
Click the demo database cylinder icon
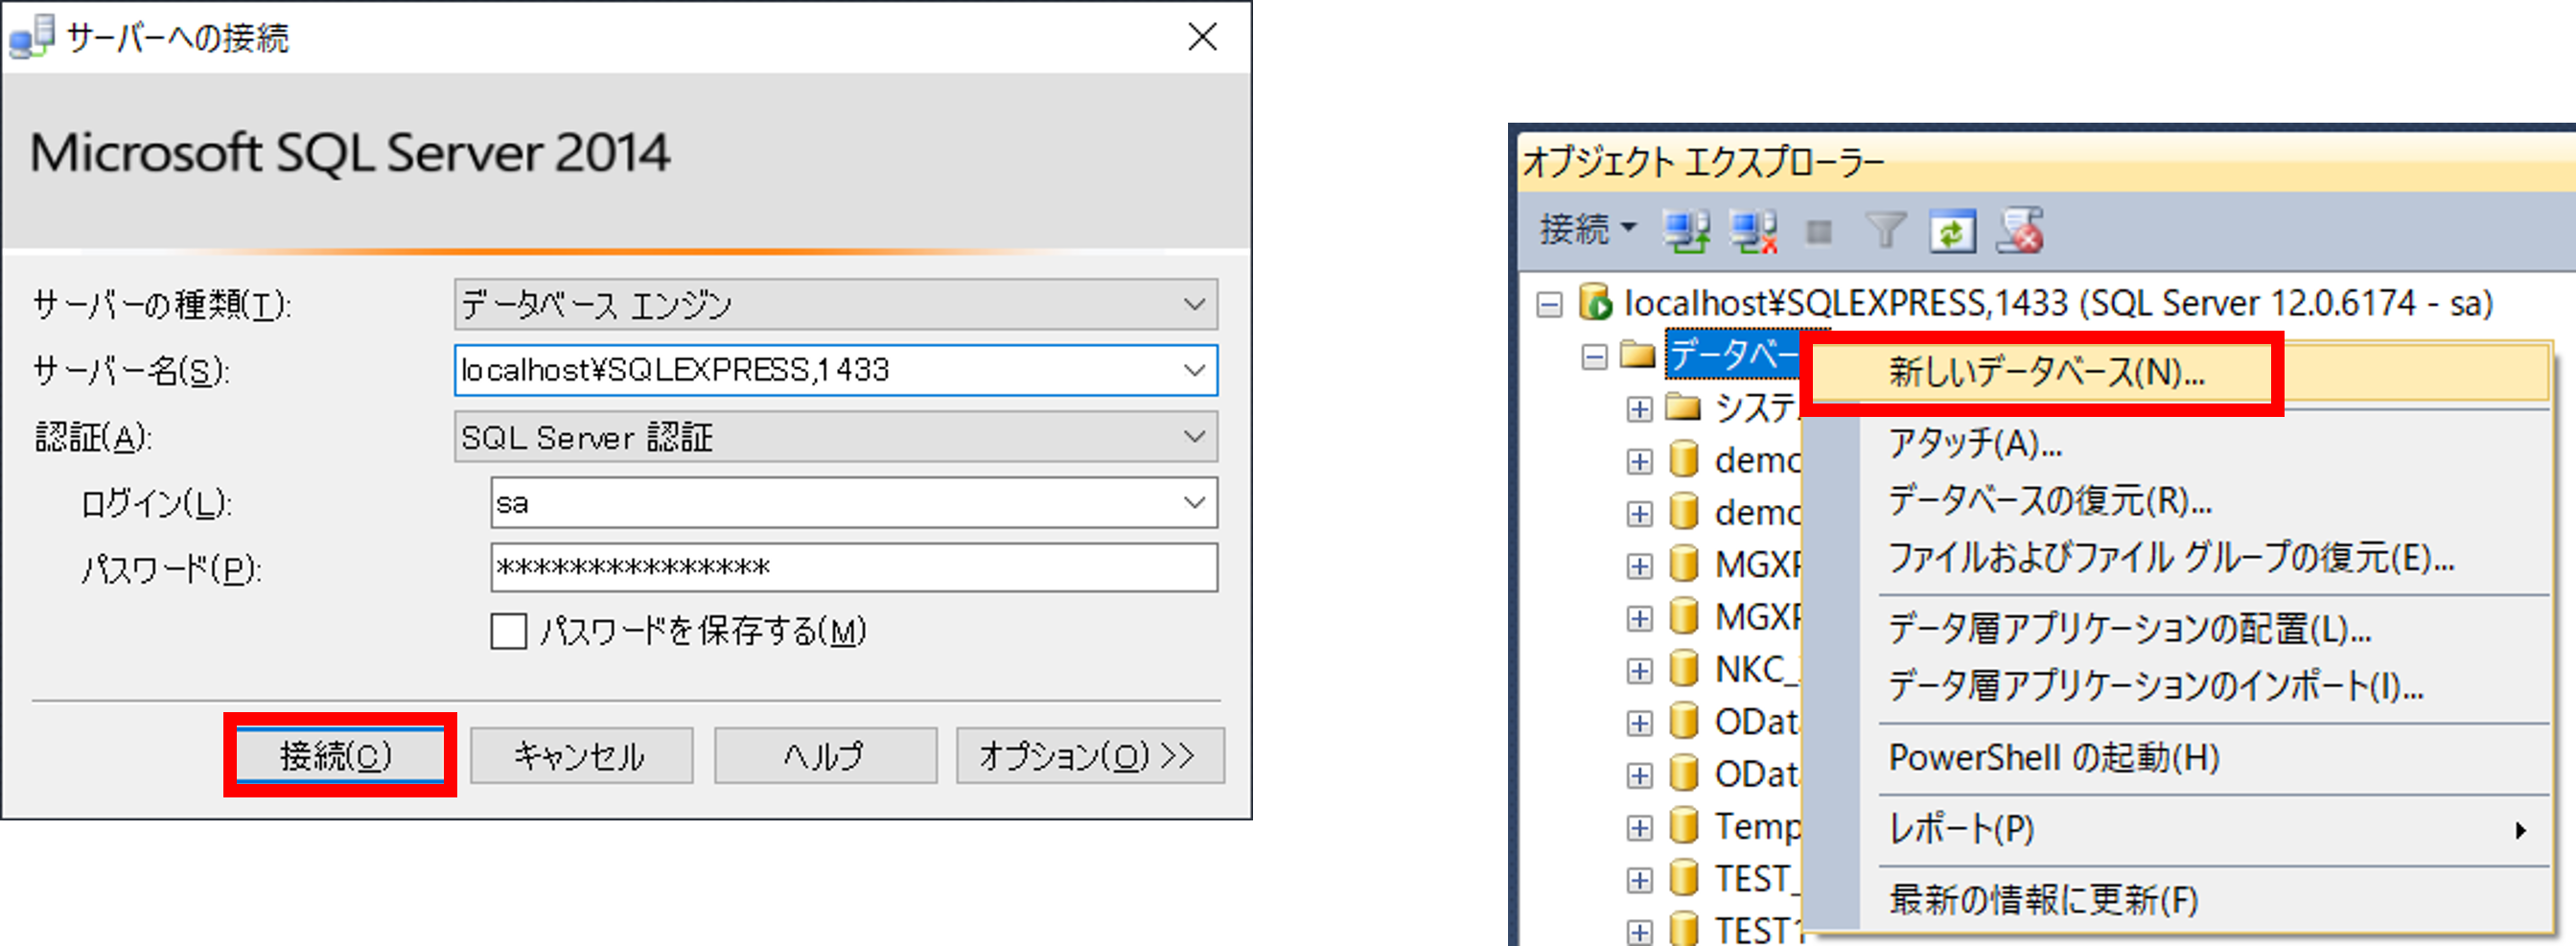(x=1686, y=460)
